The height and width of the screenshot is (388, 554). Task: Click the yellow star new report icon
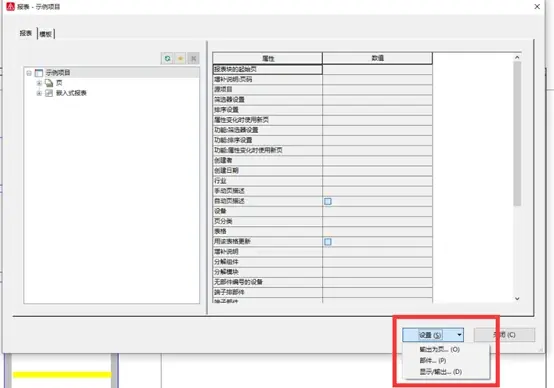coord(181,58)
